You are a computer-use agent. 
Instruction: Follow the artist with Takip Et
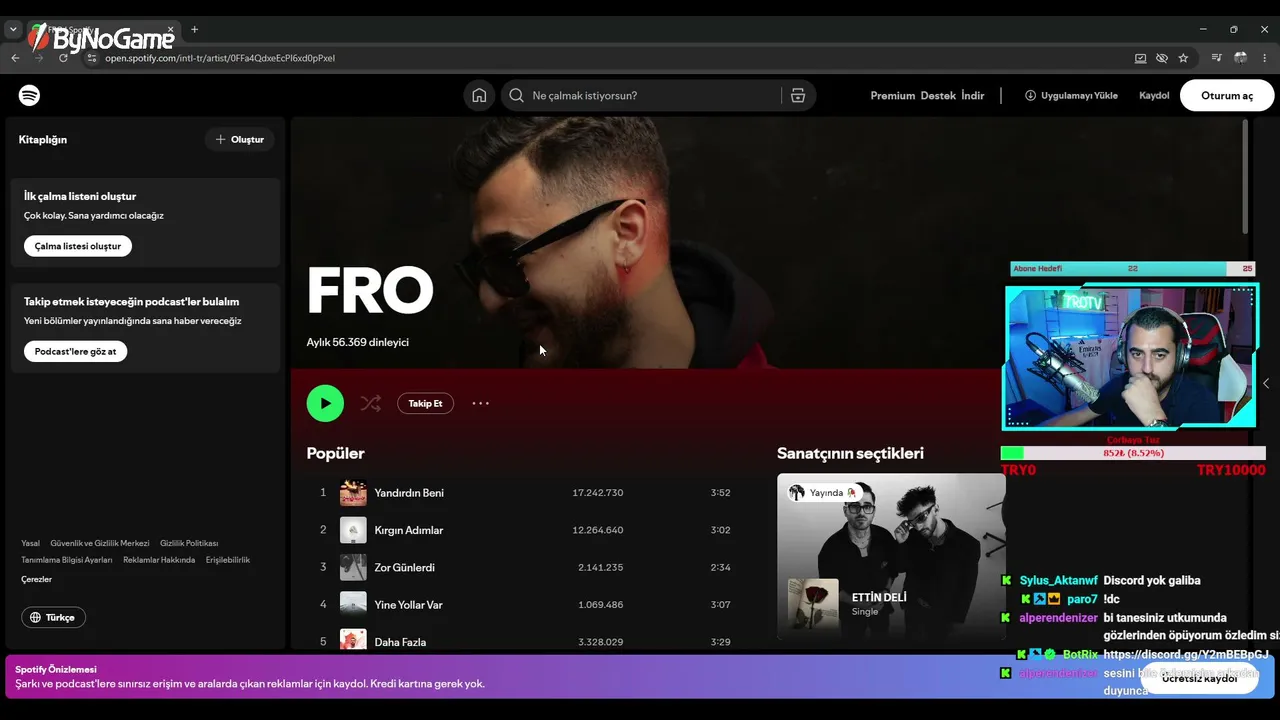tap(425, 403)
